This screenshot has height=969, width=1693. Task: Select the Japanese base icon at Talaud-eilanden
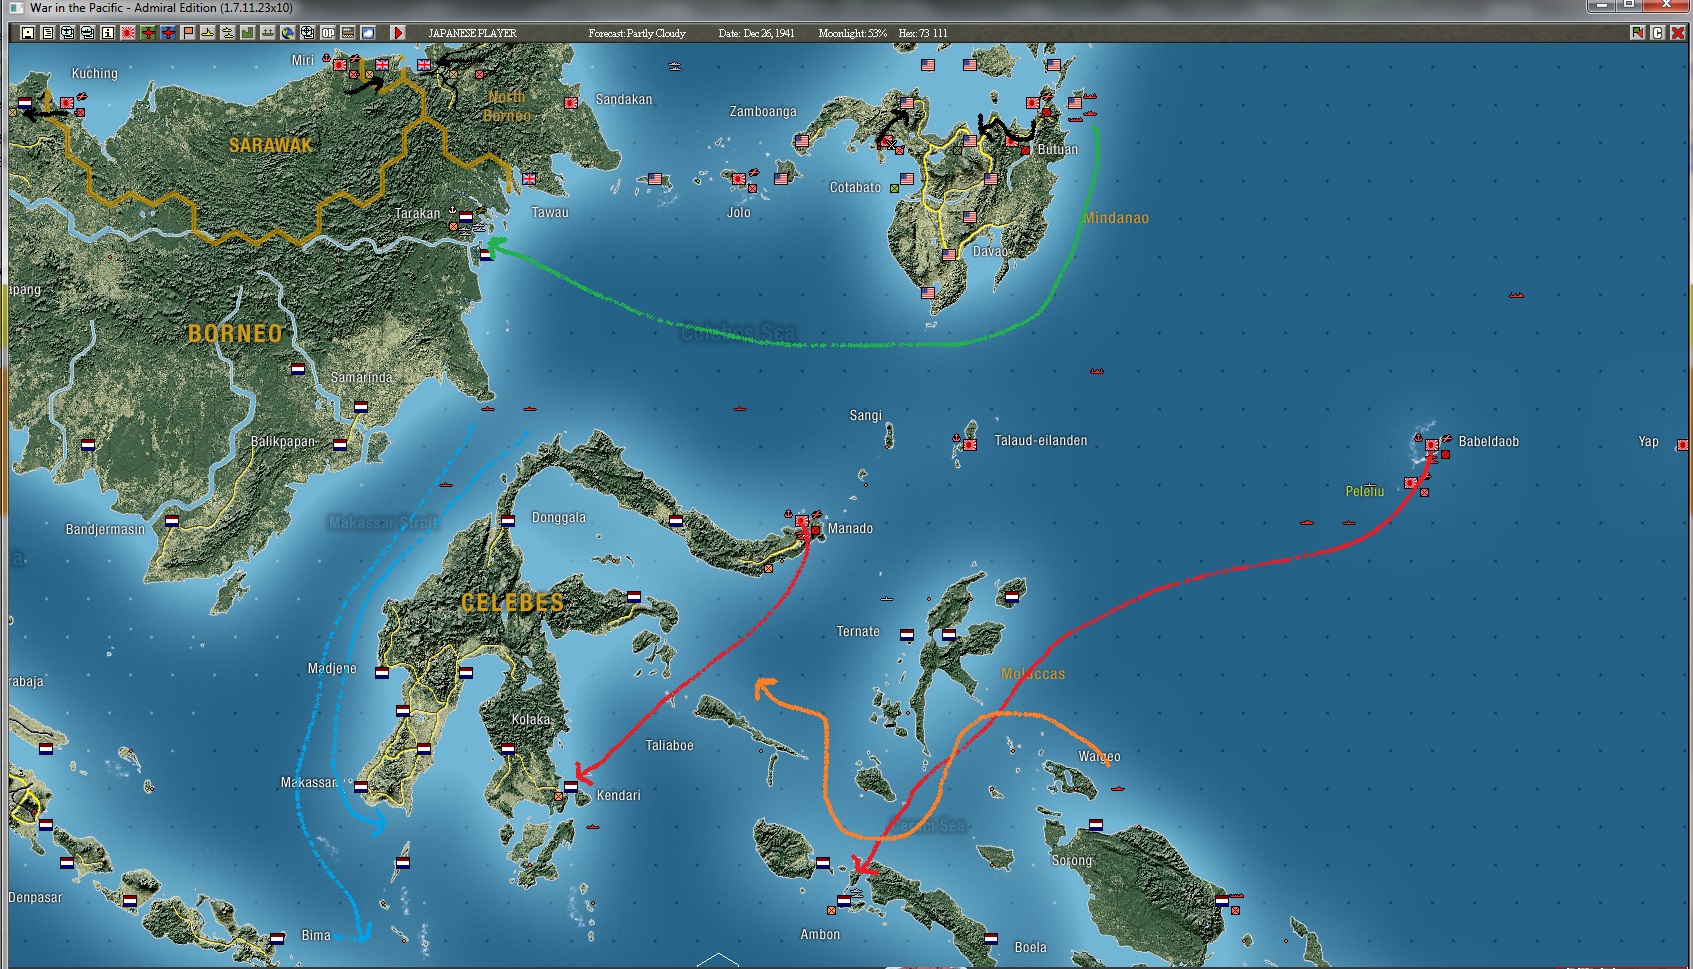(x=970, y=445)
